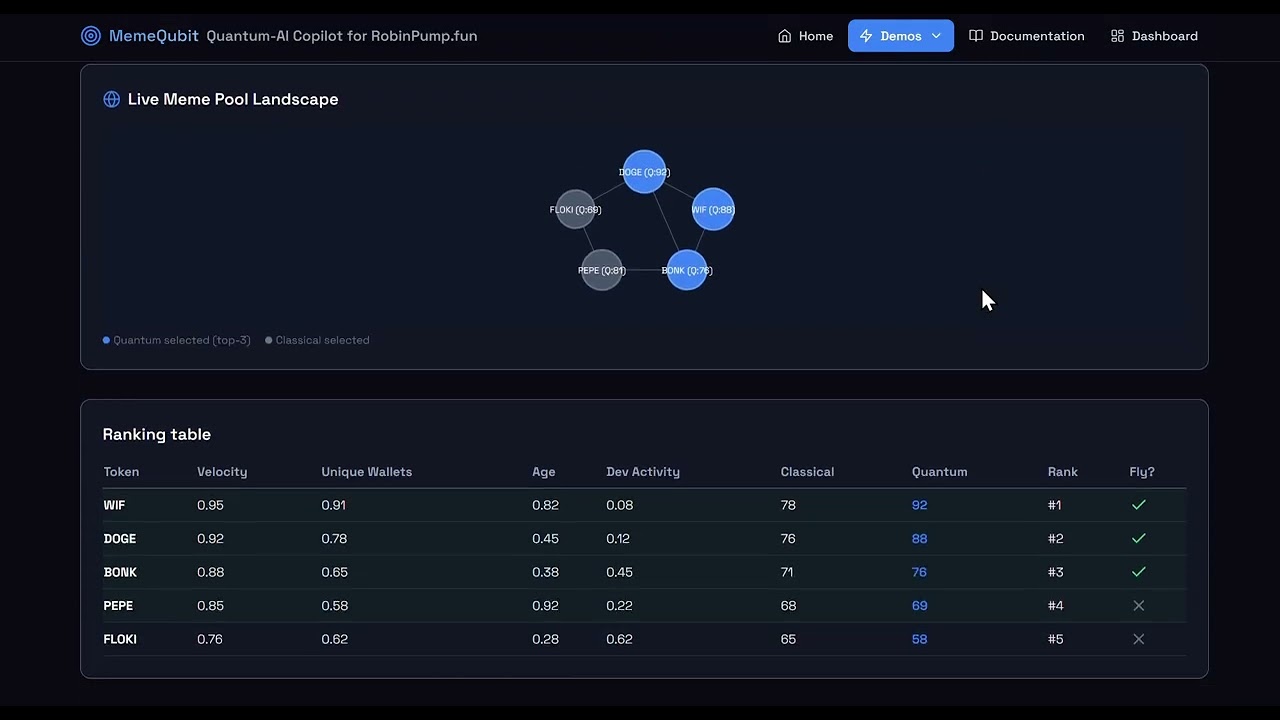
Task: Select the FLOKI node in the graph
Action: click(x=575, y=209)
